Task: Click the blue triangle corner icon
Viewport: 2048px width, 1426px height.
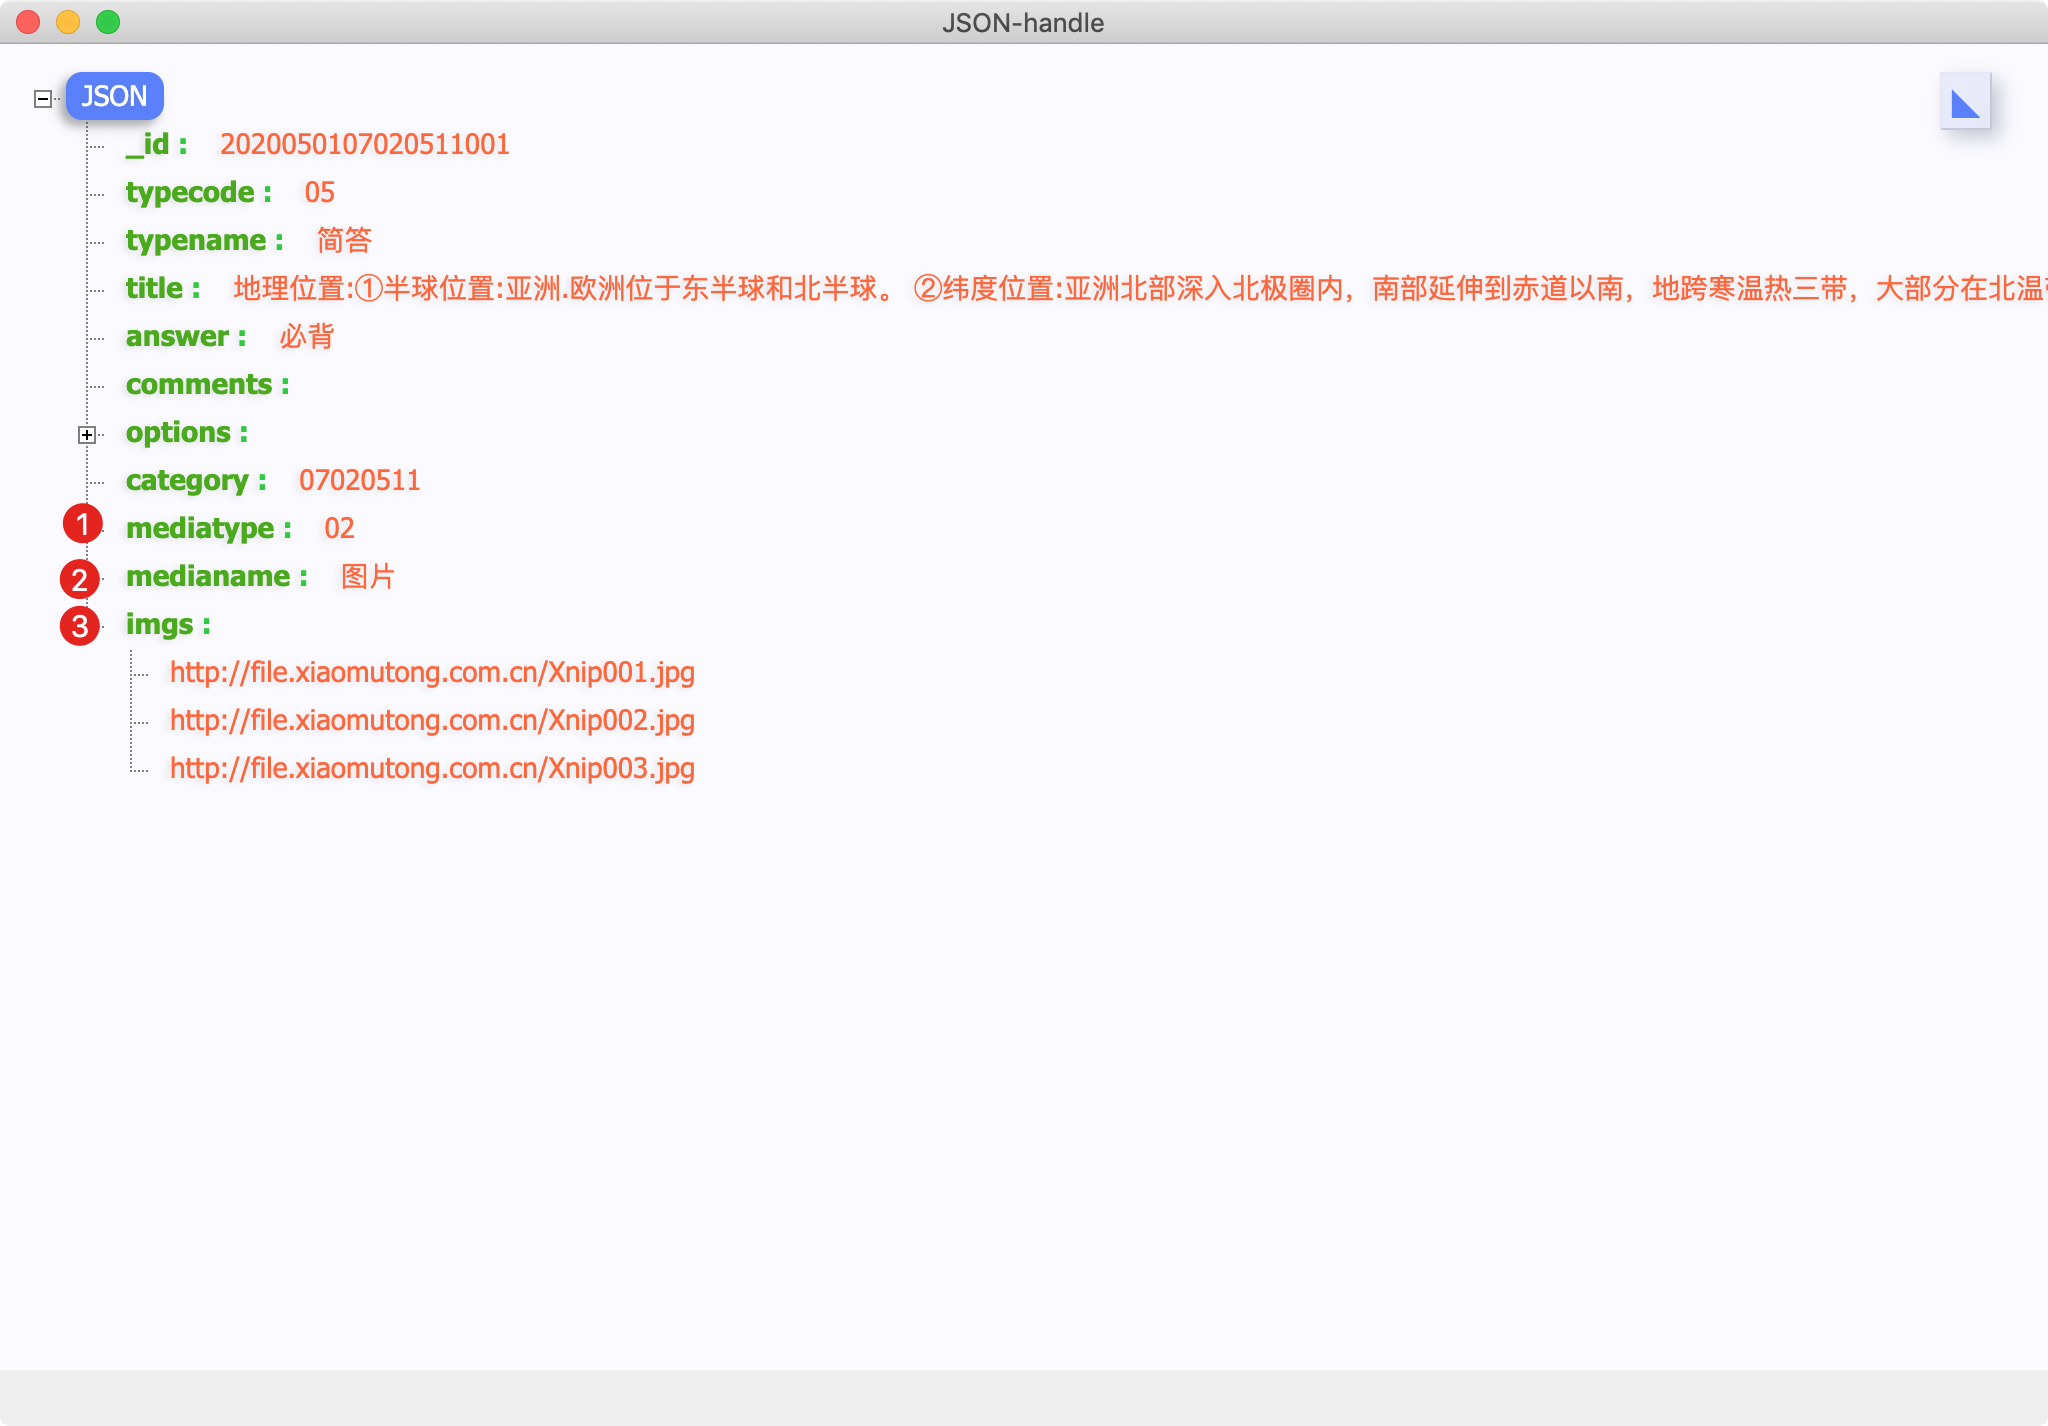Action: pyautogui.click(x=1965, y=102)
